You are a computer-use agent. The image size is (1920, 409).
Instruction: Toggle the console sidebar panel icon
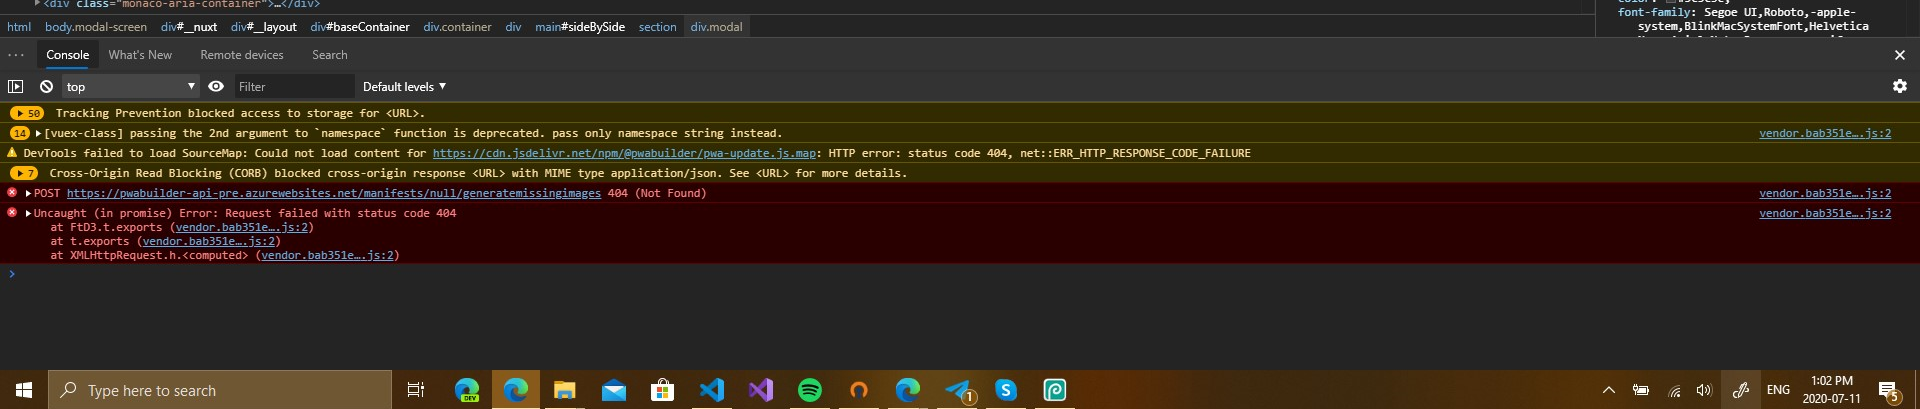point(15,87)
